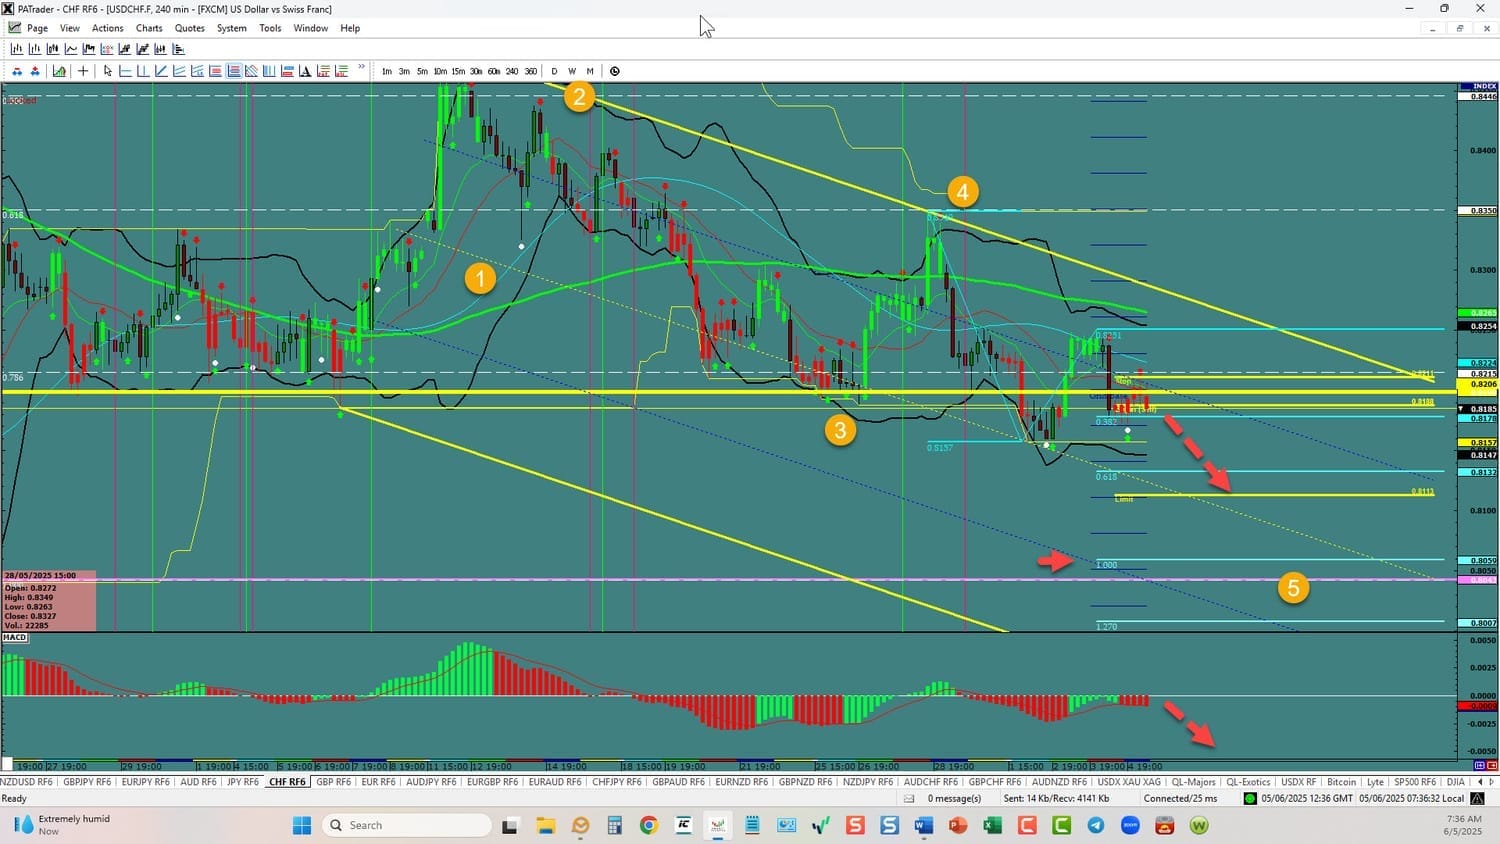This screenshot has height=844, width=1500.
Task: Select the arrow pointer tool
Action: pyautogui.click(x=108, y=71)
